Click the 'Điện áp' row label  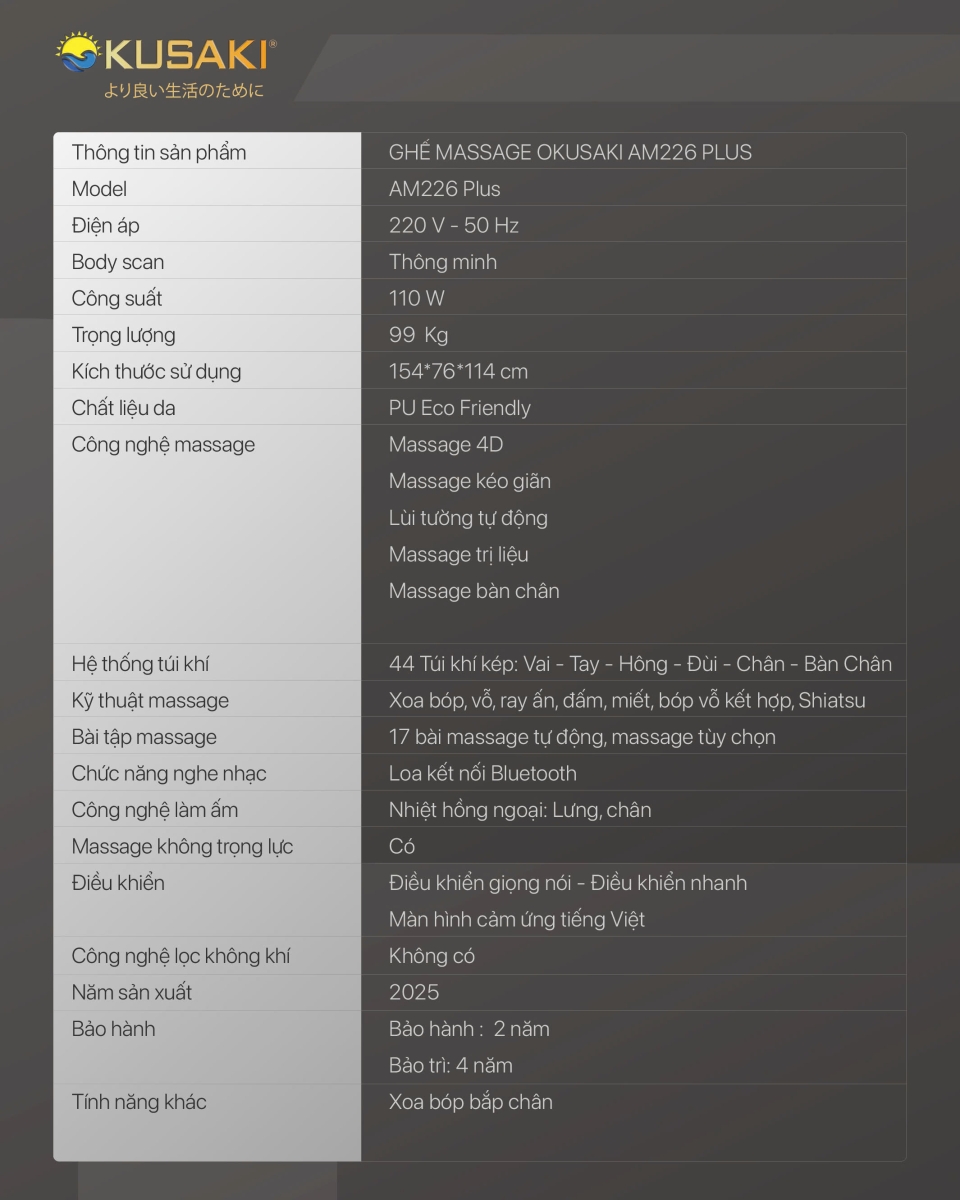(105, 225)
